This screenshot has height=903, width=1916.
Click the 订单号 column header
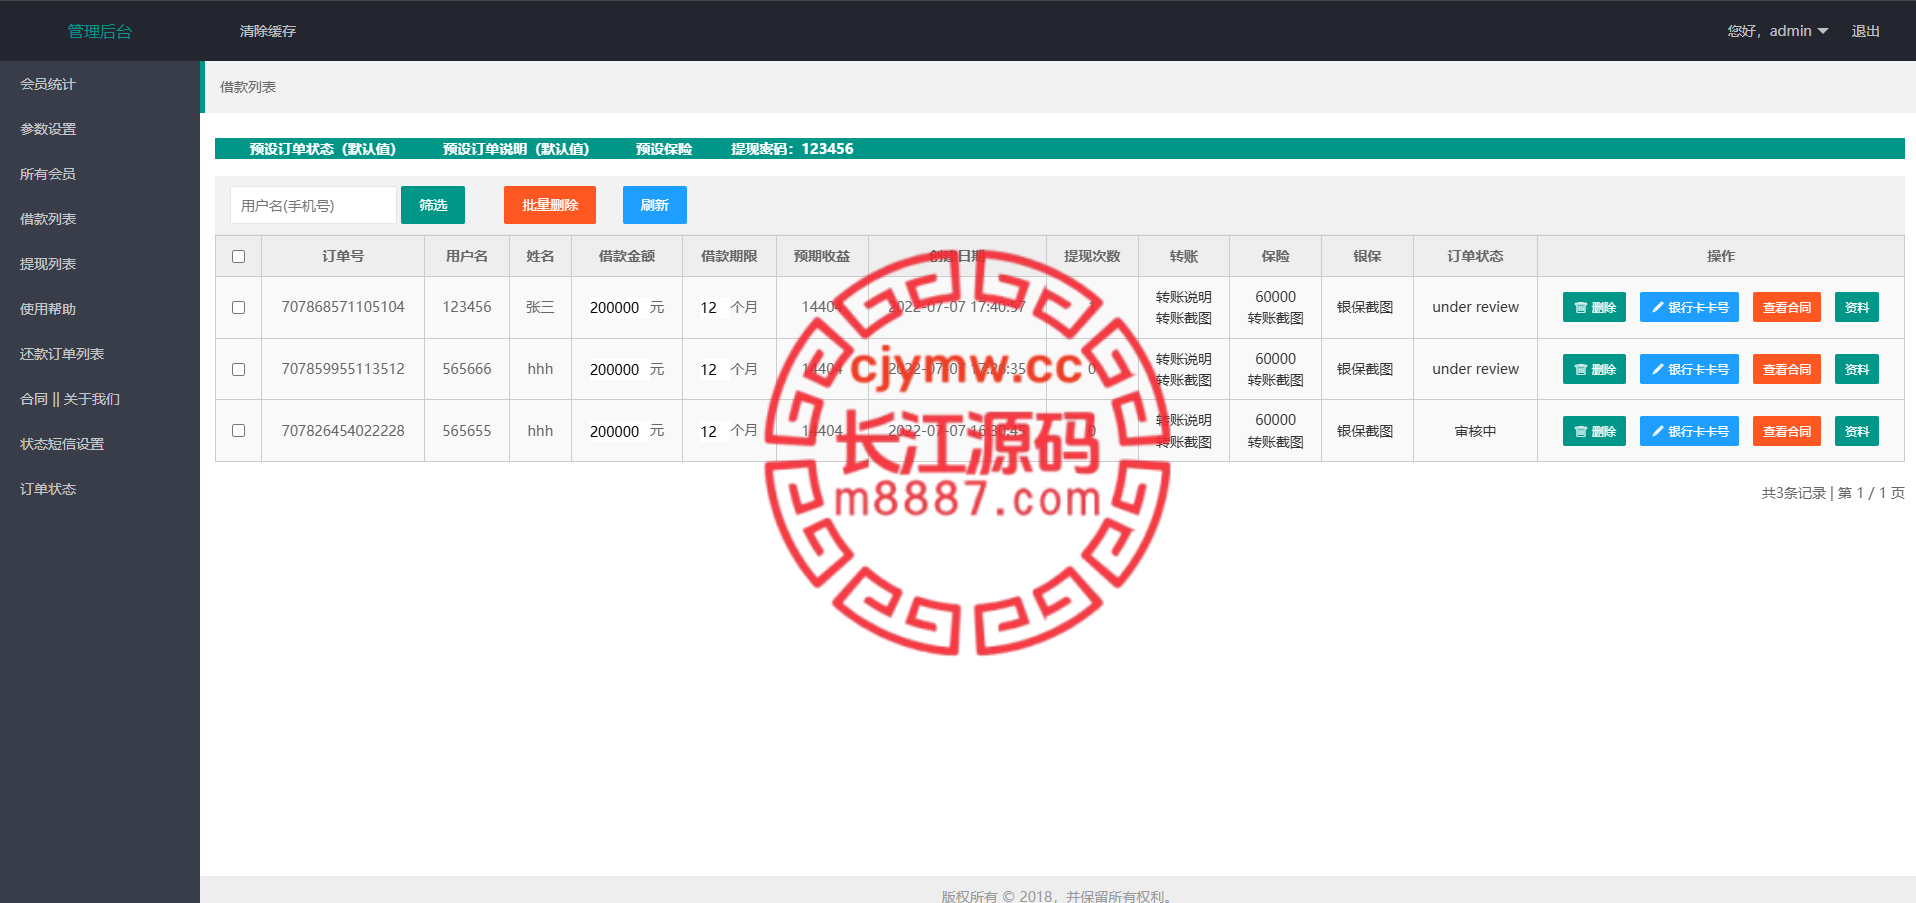tap(343, 256)
